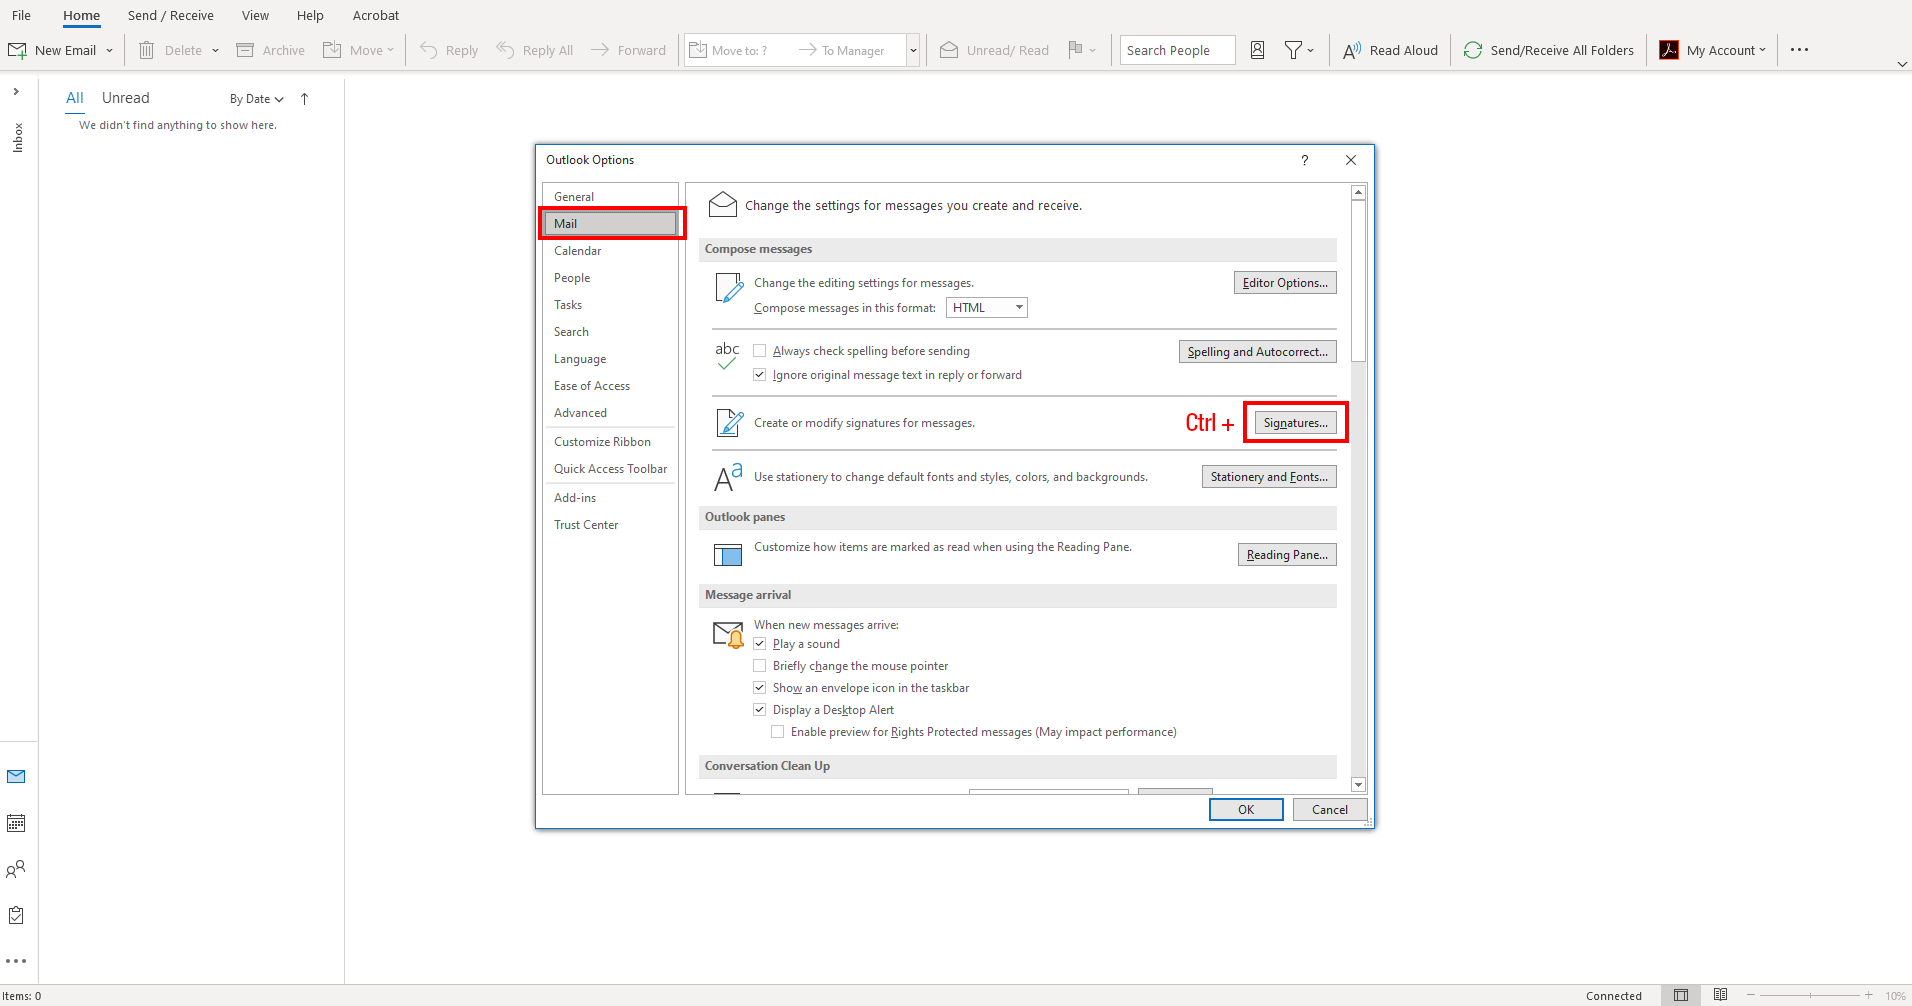This screenshot has height=1006, width=1912.
Task: Expand the Quick Steps gallery arrow
Action: [913, 50]
